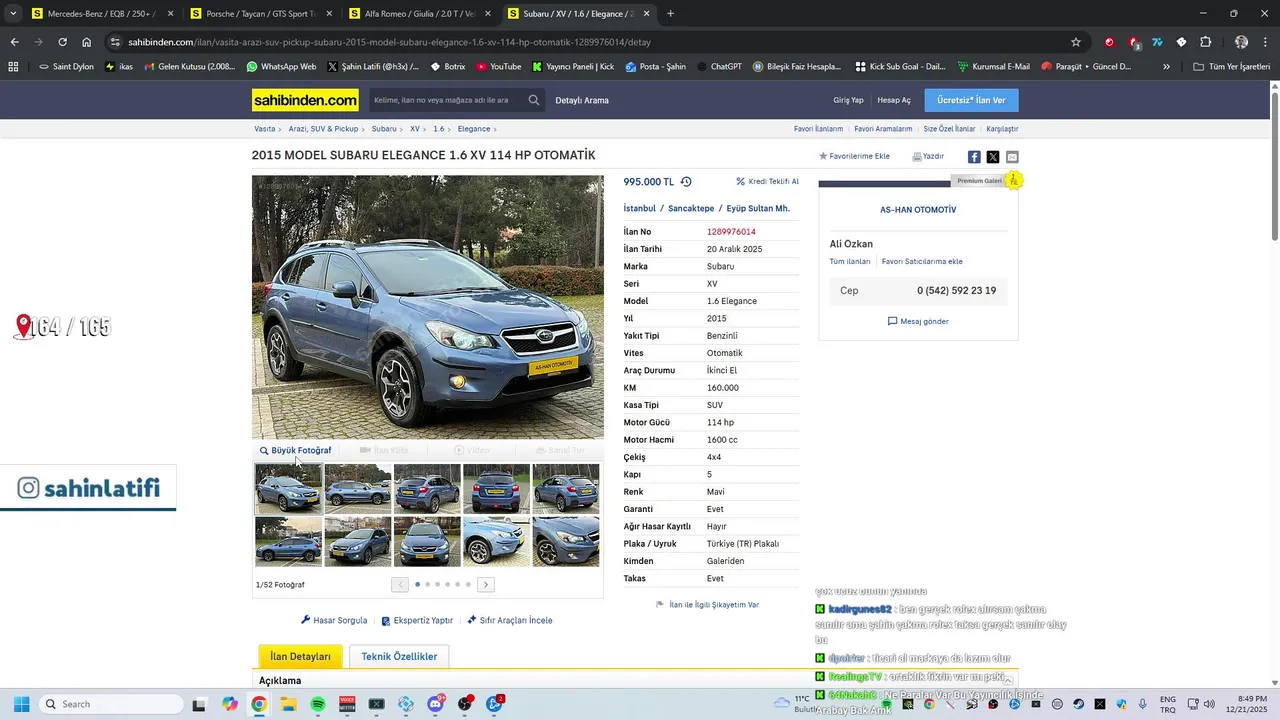Click Mesaj gönder to seller
The width and height of the screenshot is (1280, 720).
point(918,321)
